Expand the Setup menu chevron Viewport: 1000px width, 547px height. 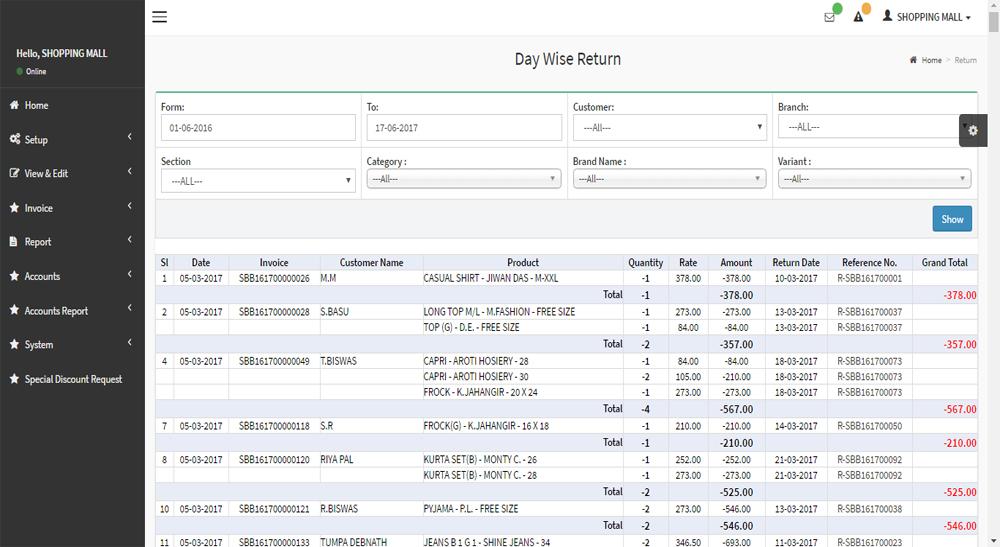tap(129, 136)
